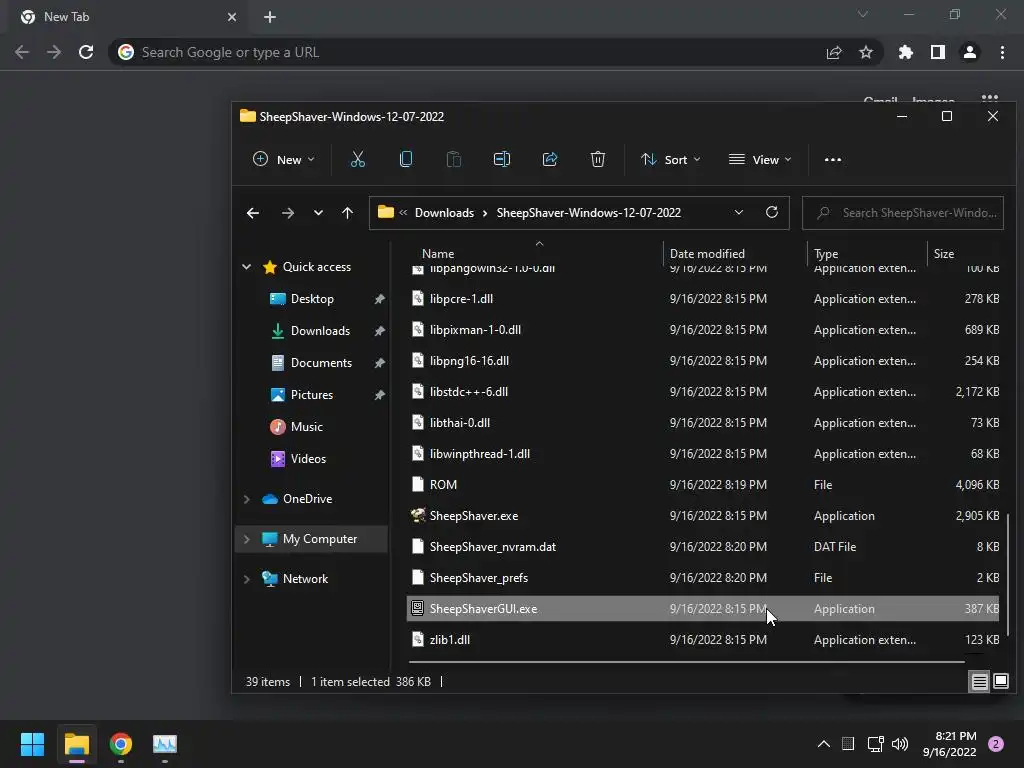
Task: Open recent locations dropdown arrow
Action: pos(318,213)
